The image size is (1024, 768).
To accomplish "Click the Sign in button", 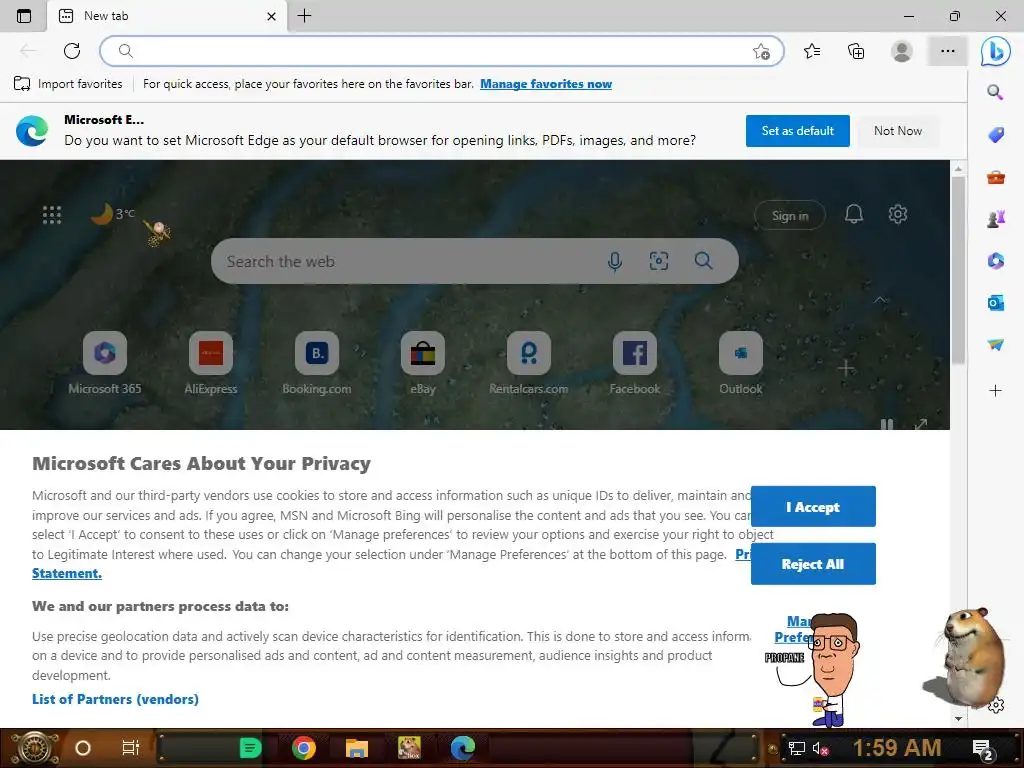I will (x=790, y=216).
